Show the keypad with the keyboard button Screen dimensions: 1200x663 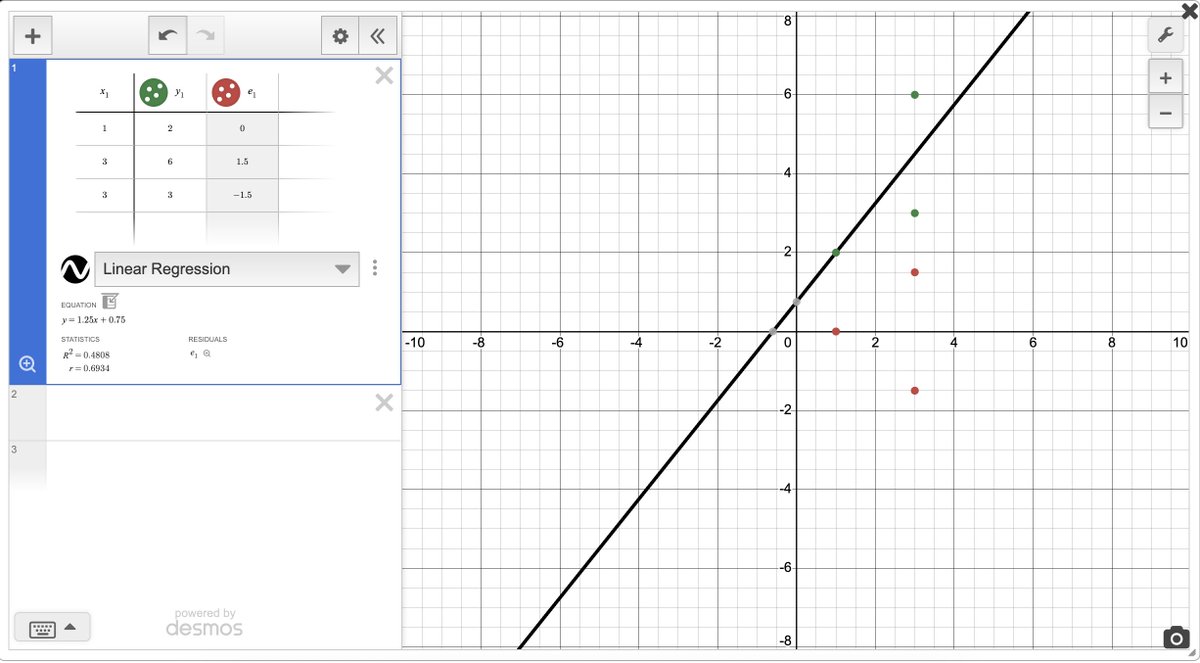(x=42, y=628)
